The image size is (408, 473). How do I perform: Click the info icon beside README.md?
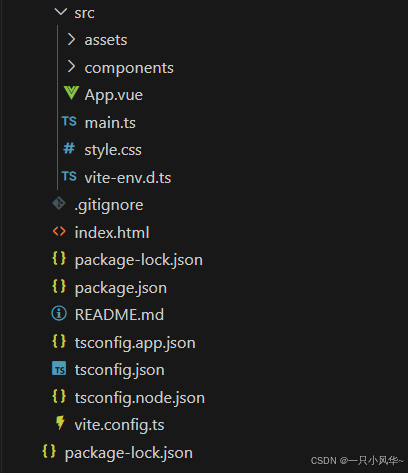59,313
